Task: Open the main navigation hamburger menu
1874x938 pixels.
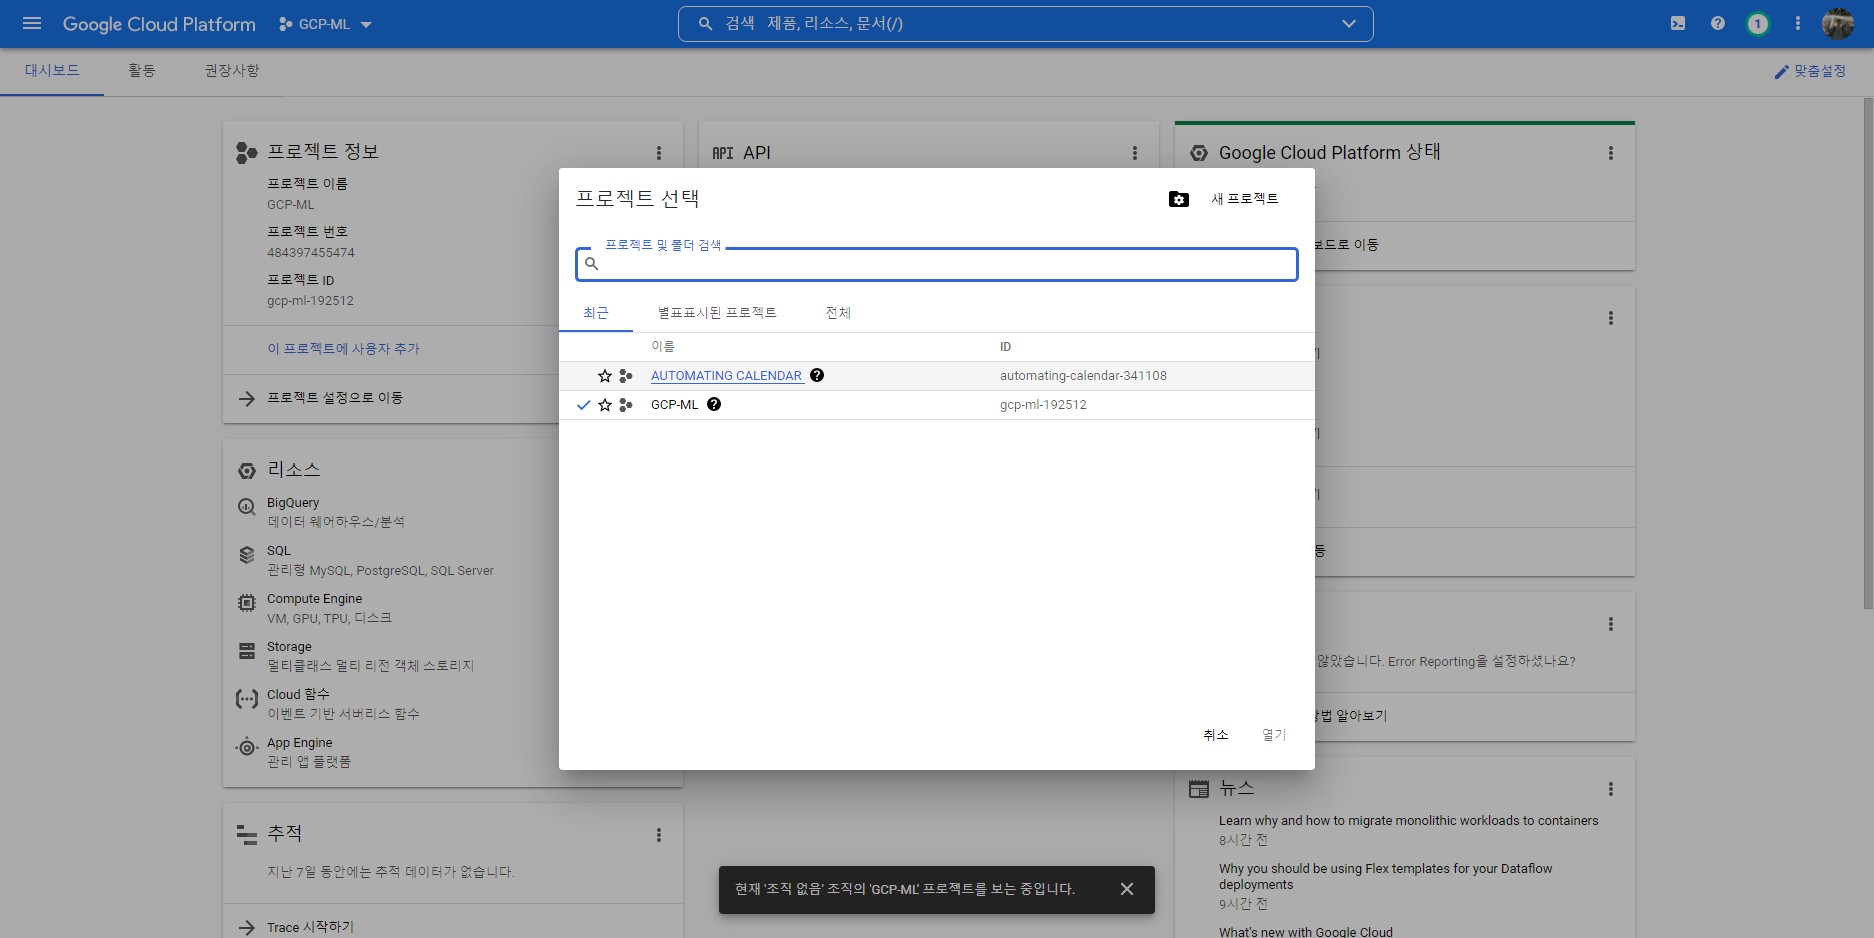Action: pyautogui.click(x=32, y=23)
